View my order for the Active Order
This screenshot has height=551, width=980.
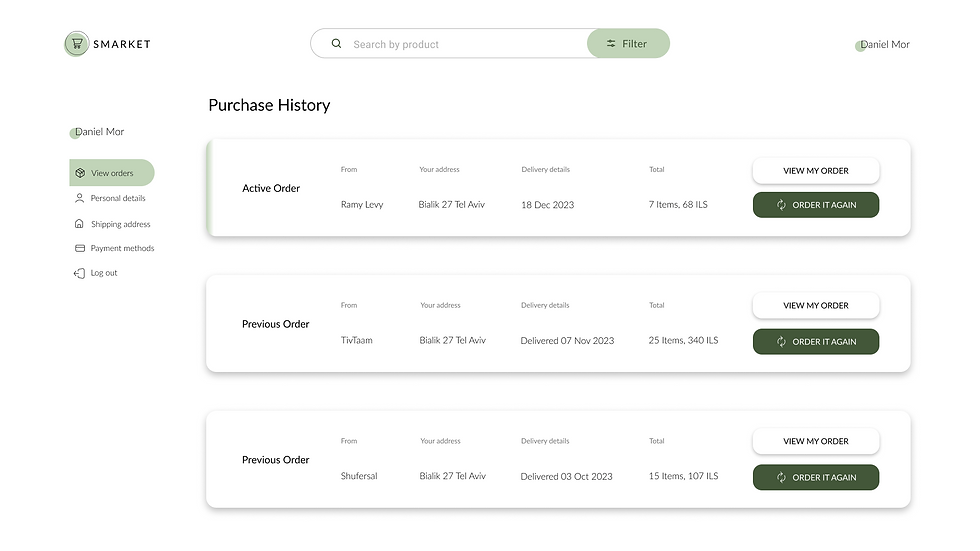(x=816, y=171)
